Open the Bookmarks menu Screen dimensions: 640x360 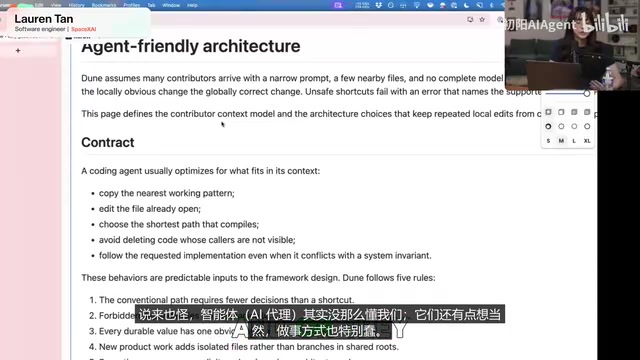coord(104,5)
